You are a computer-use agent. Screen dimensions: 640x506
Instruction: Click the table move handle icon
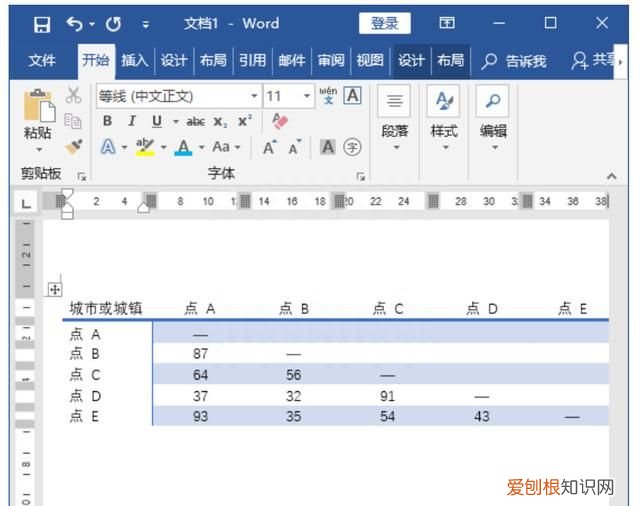(x=55, y=289)
